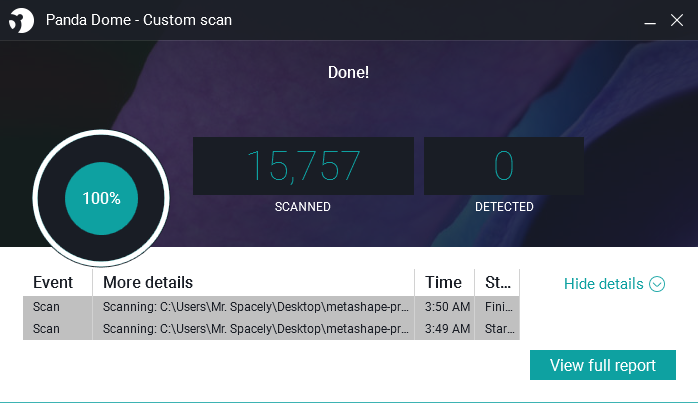Click the Event cell of the 3:49 AM row
This screenshot has width=698, height=403.
pos(57,329)
